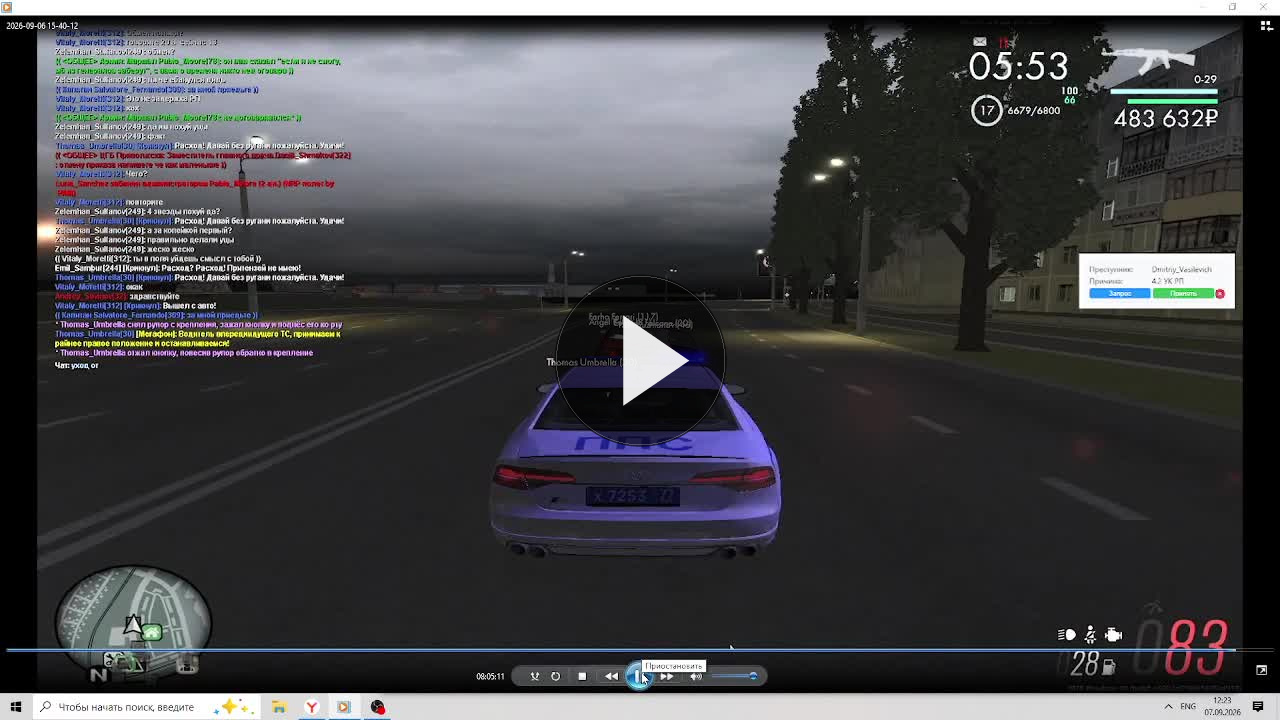
Task: Click the mail envelope HUD icon
Action: click(980, 42)
